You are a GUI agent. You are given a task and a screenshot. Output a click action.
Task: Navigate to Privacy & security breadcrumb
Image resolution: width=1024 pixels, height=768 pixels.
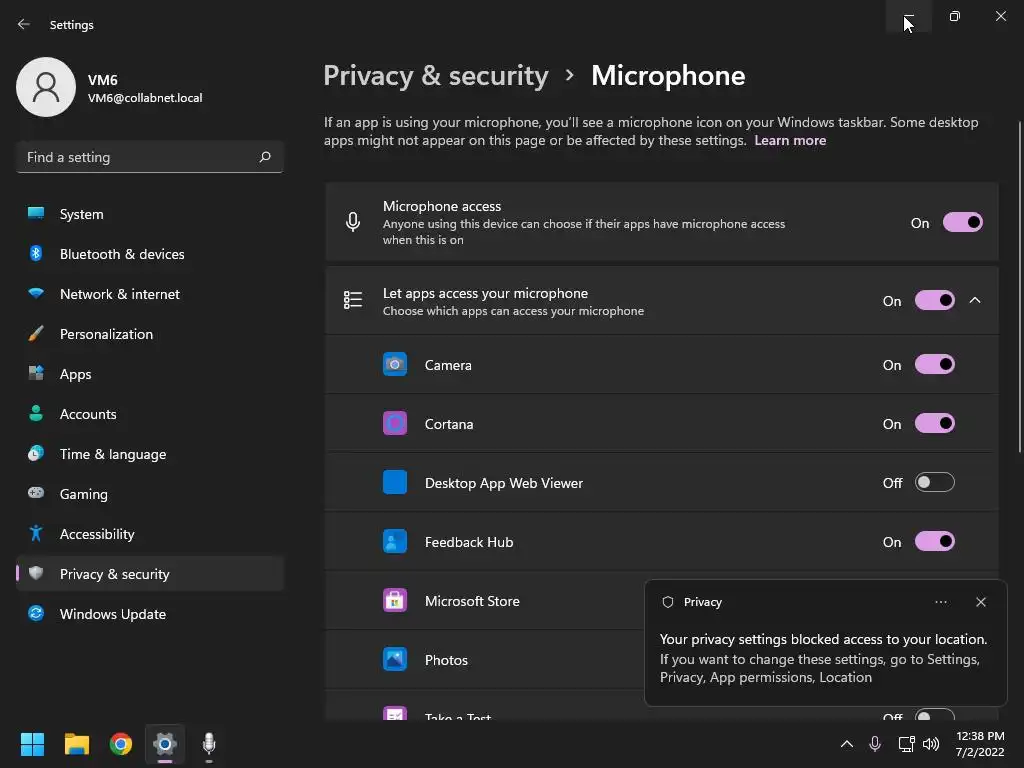pyautogui.click(x=436, y=76)
